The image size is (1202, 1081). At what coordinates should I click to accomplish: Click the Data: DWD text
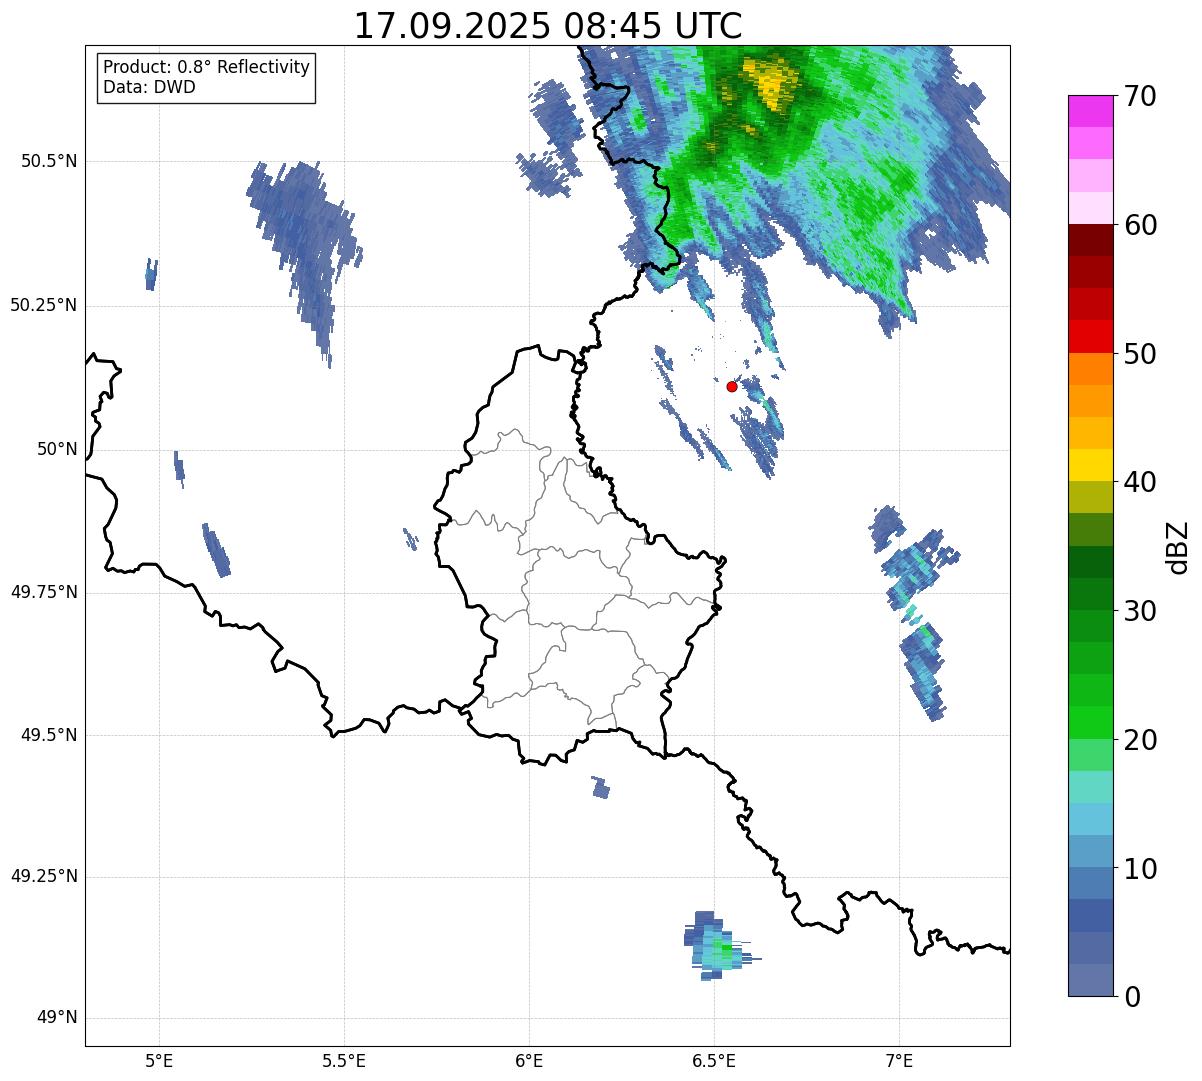[x=149, y=87]
